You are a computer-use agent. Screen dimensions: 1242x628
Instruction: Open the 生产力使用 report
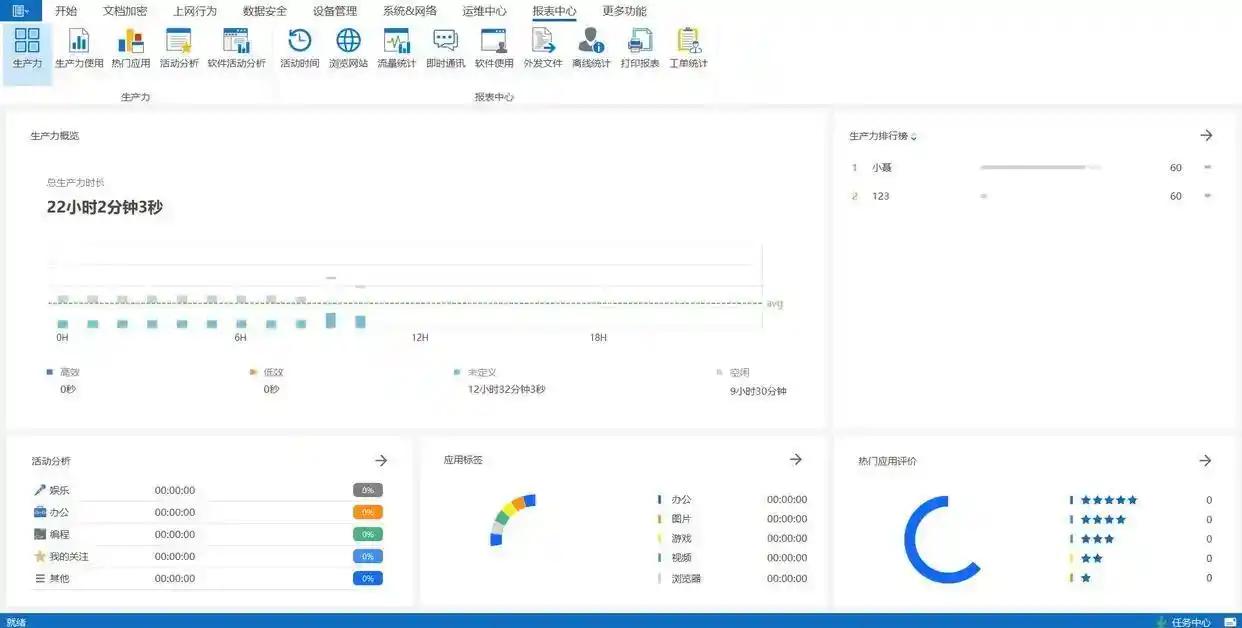[79, 48]
